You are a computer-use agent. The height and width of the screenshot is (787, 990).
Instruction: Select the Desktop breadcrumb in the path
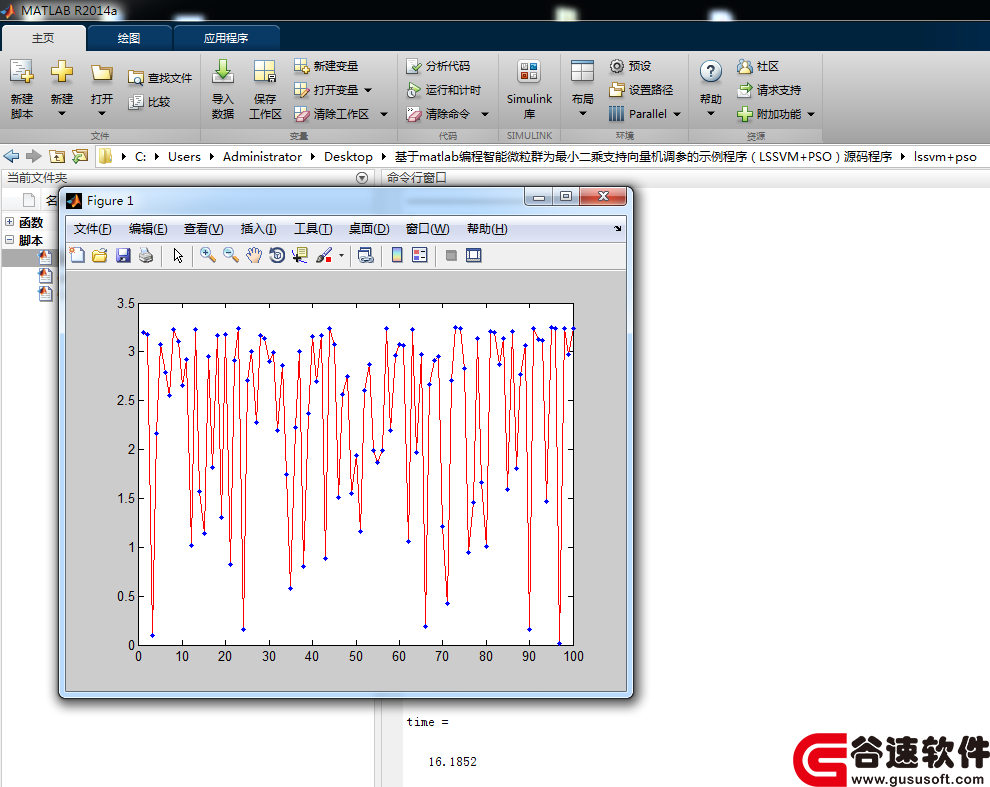point(348,157)
